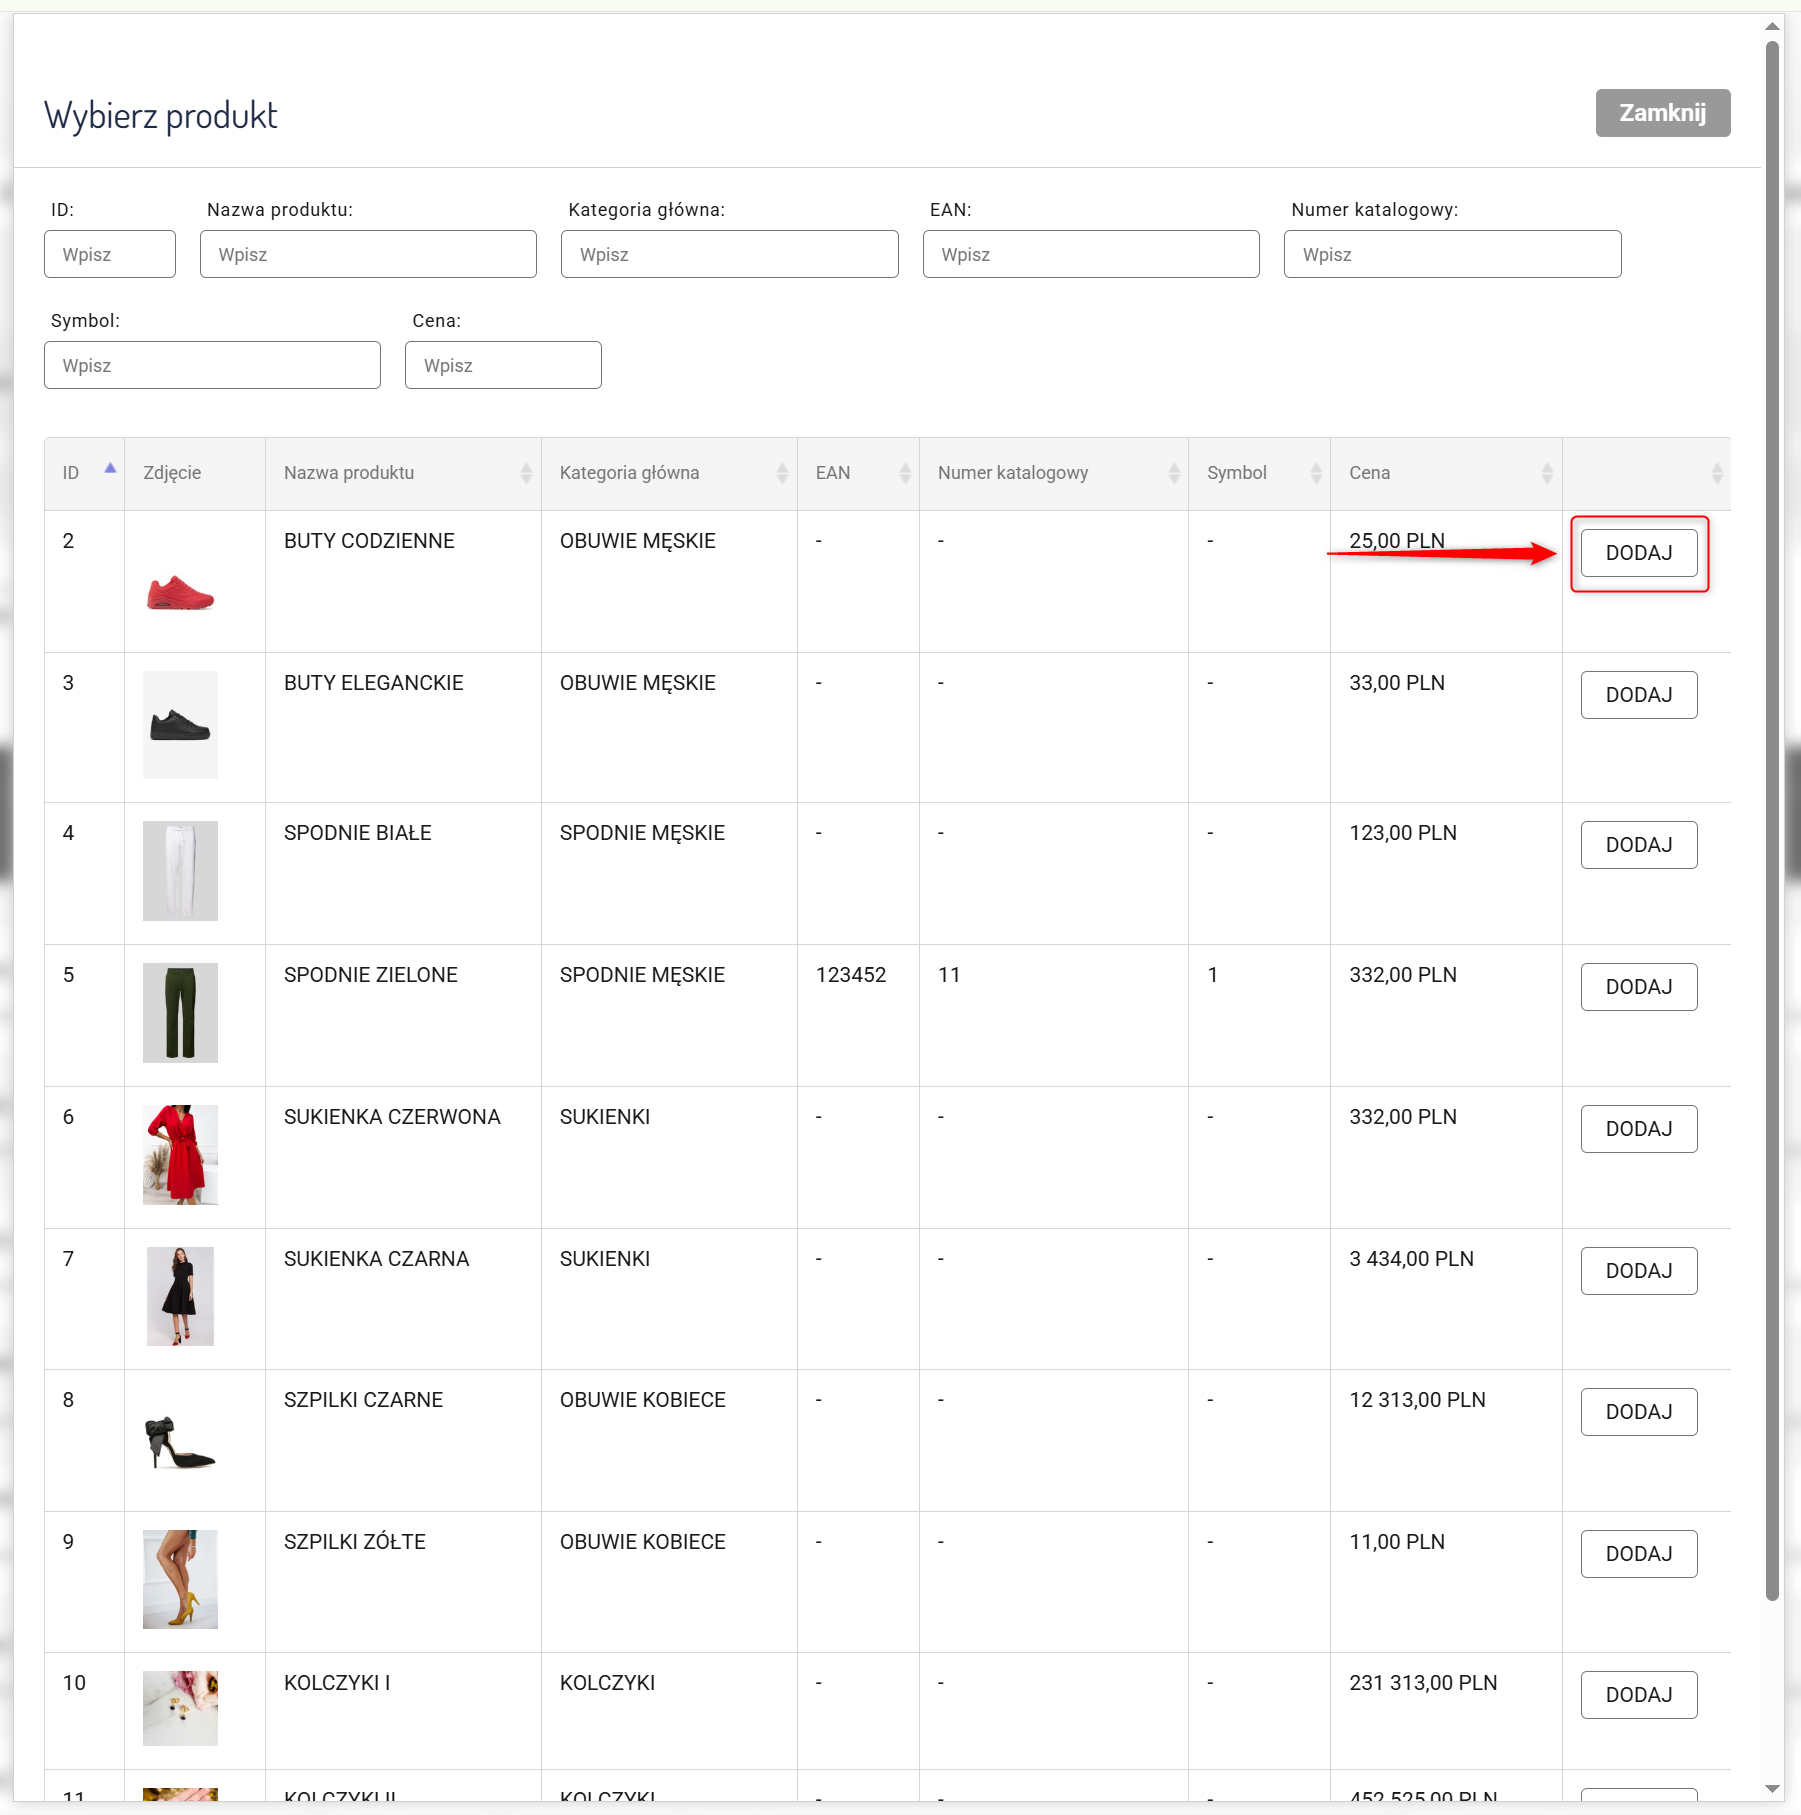Click the red sneaker product thumbnail
1801x1815 pixels.
pos(181,593)
